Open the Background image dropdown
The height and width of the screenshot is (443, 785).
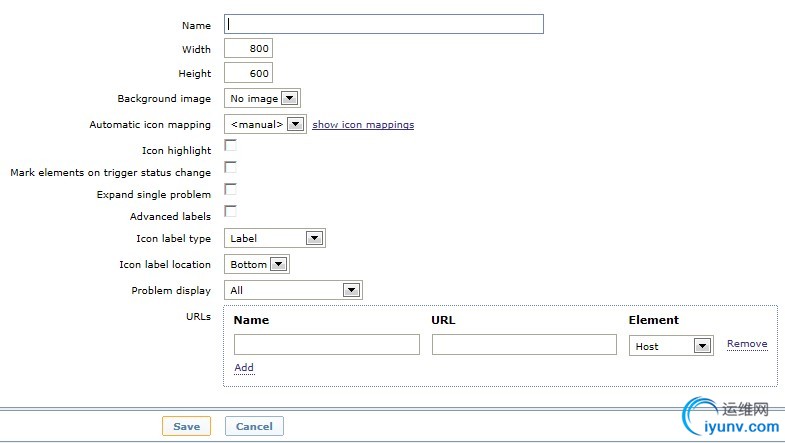click(262, 98)
